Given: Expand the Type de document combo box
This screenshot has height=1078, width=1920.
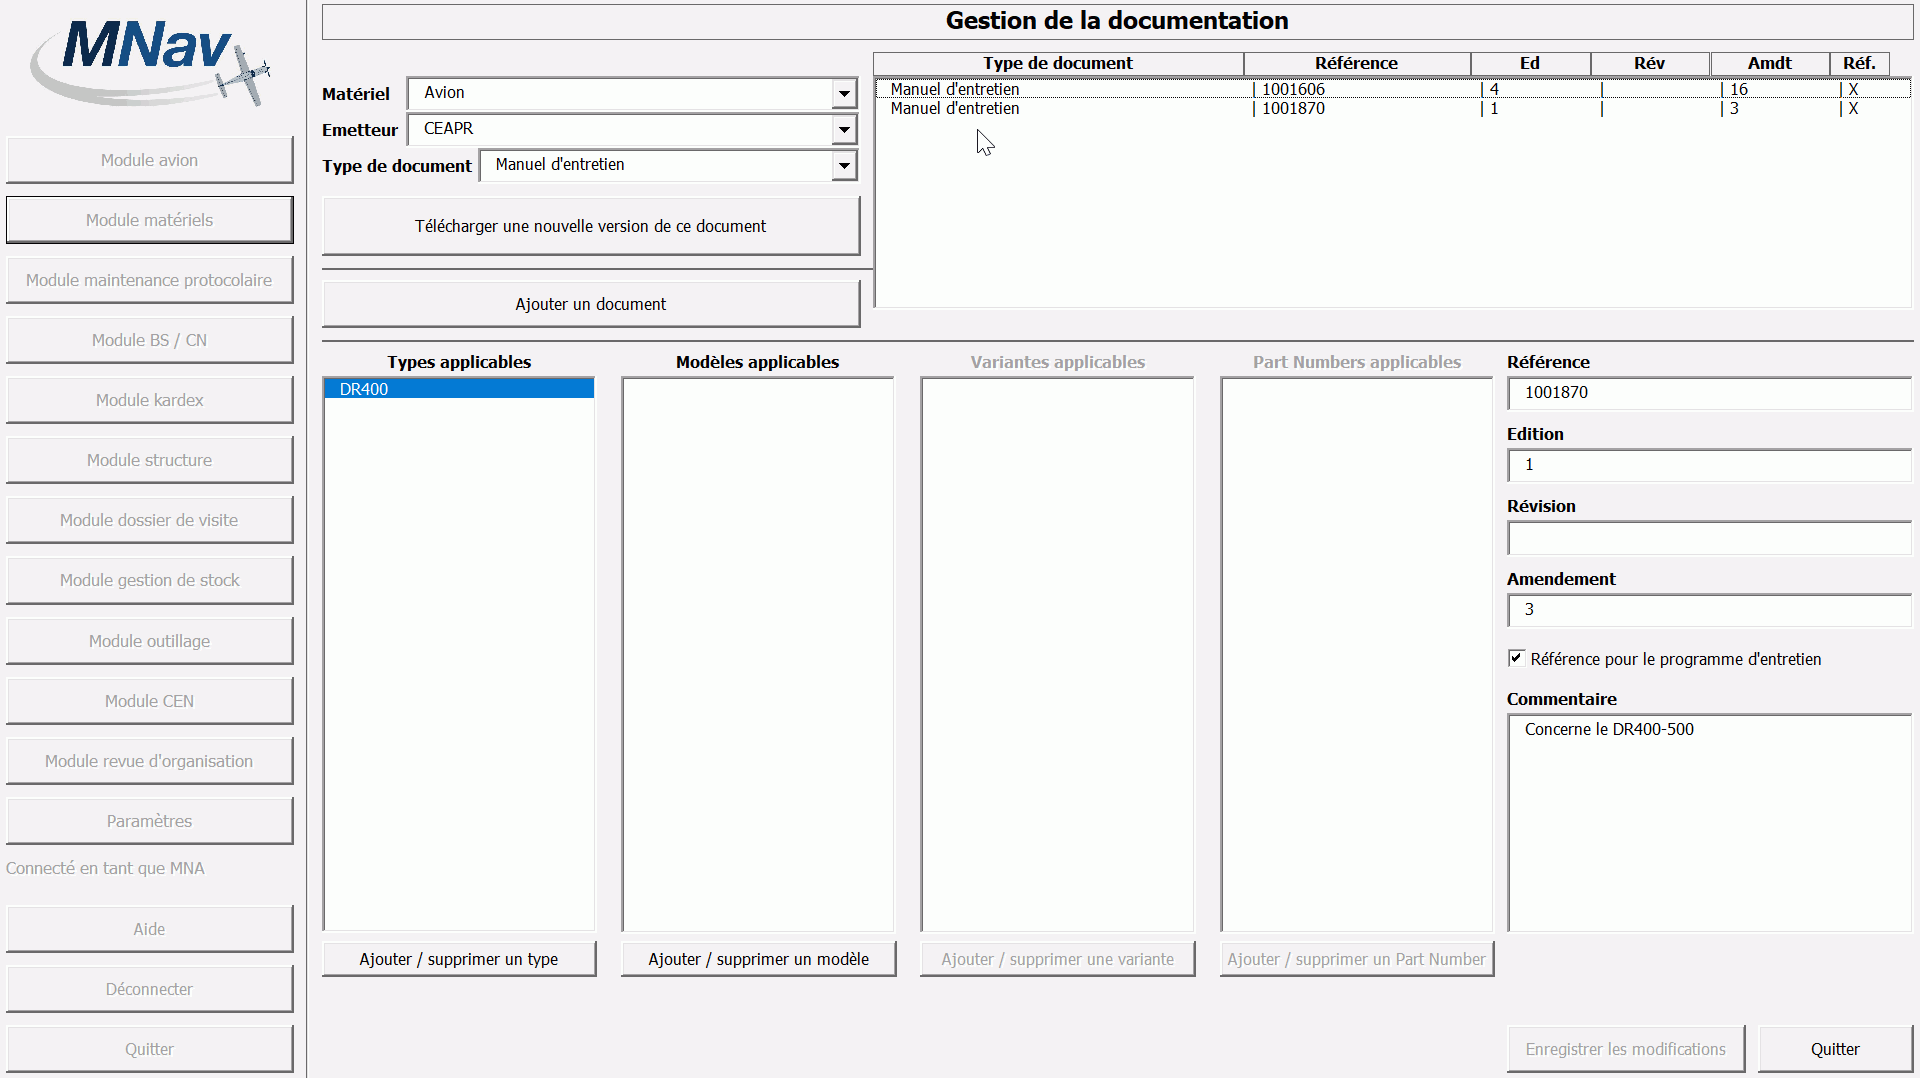Looking at the screenshot, I should (844, 166).
